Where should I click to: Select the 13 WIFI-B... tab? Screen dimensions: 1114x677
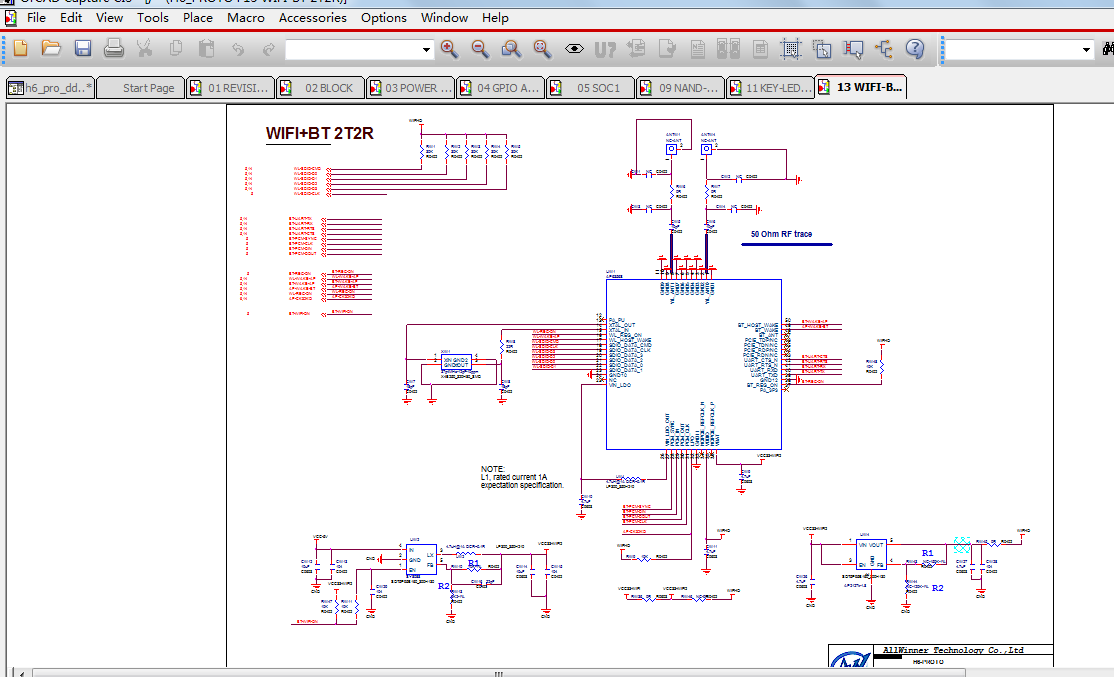[860, 87]
